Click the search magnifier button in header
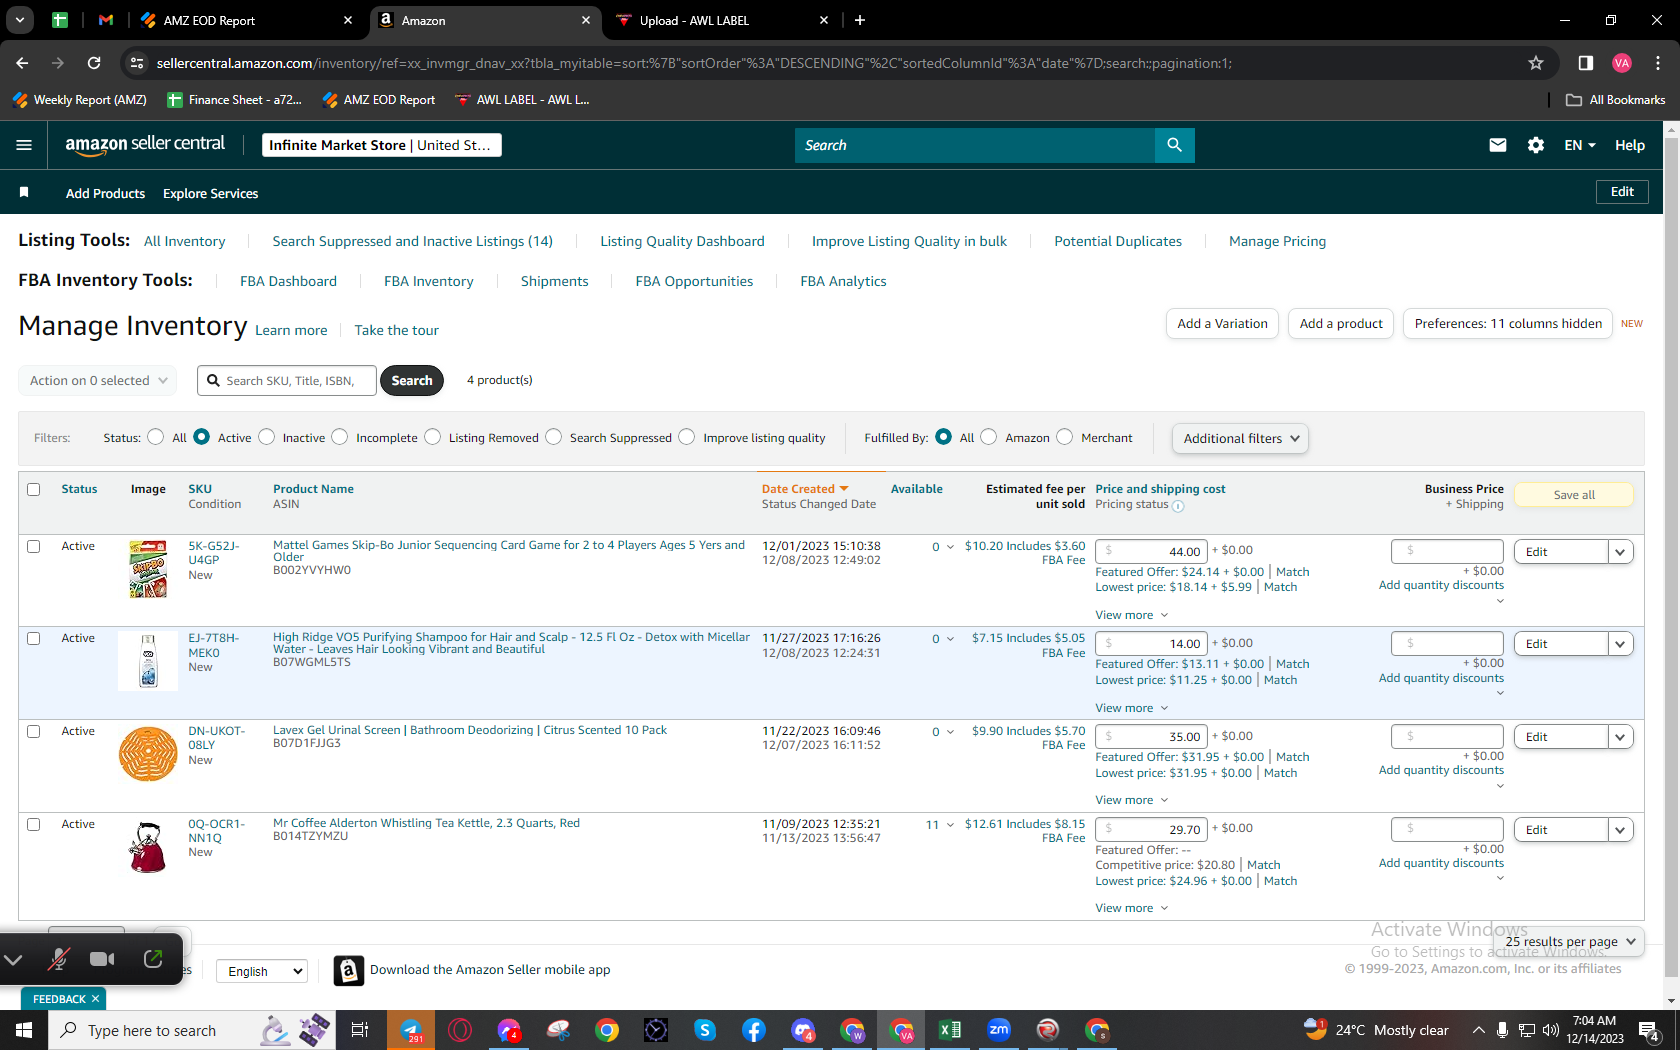The height and width of the screenshot is (1050, 1680). click(1174, 145)
